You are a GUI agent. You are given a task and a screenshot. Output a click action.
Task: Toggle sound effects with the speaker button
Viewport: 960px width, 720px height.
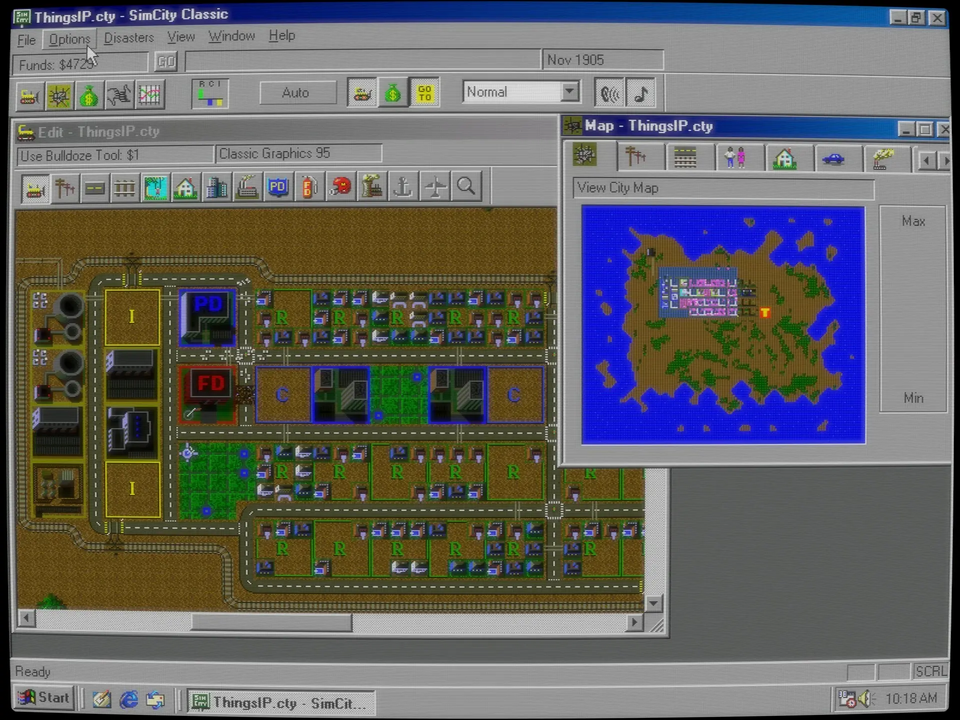(609, 93)
